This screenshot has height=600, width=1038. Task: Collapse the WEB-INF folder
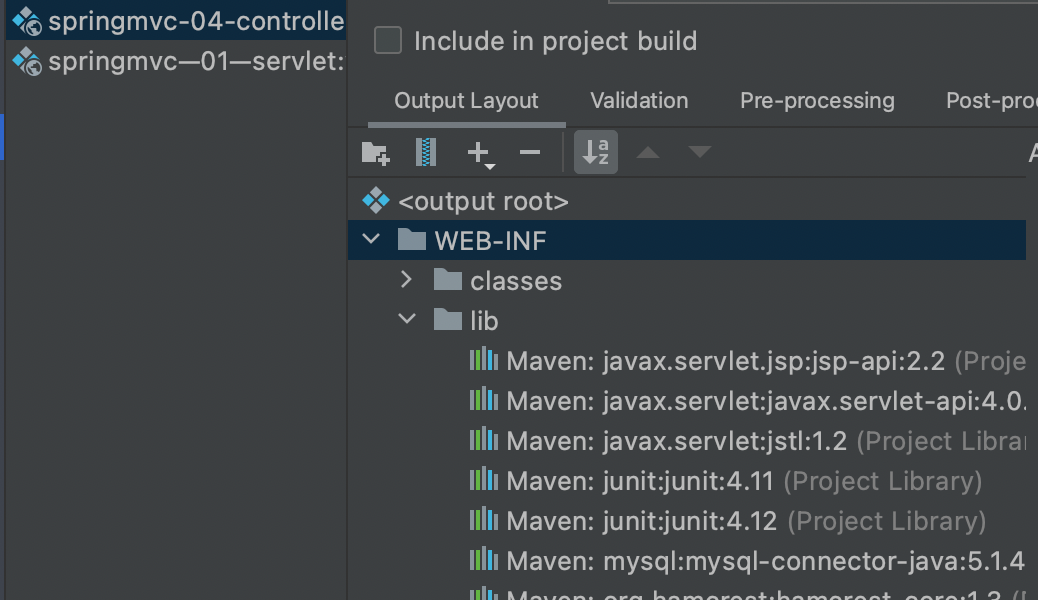coord(370,240)
